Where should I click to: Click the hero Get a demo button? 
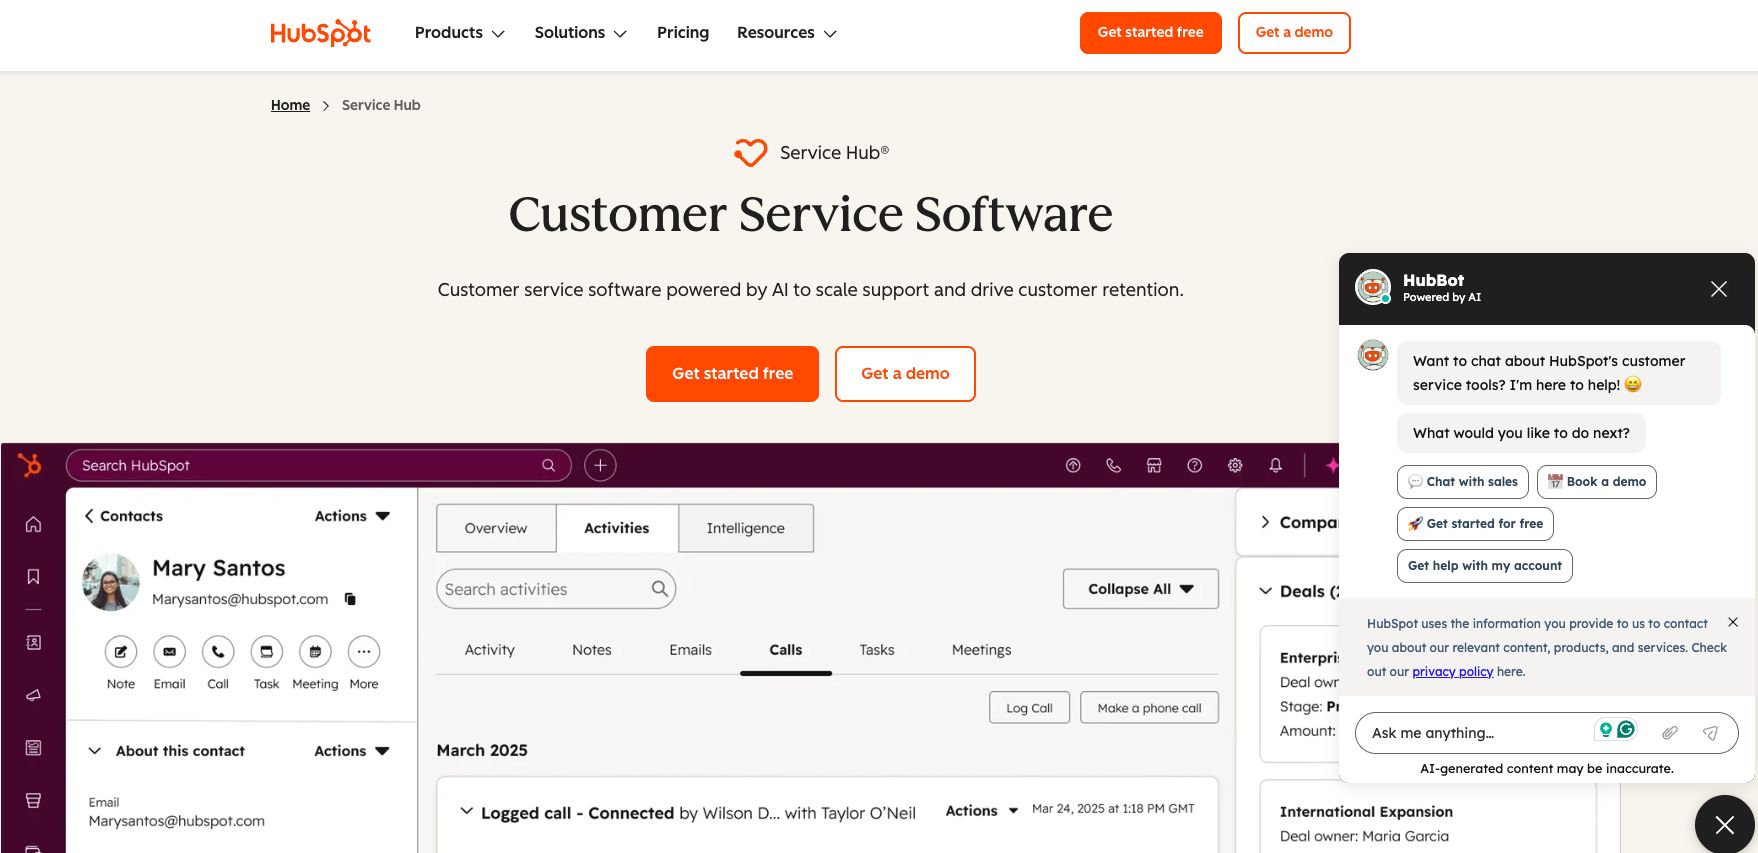pyautogui.click(x=905, y=374)
